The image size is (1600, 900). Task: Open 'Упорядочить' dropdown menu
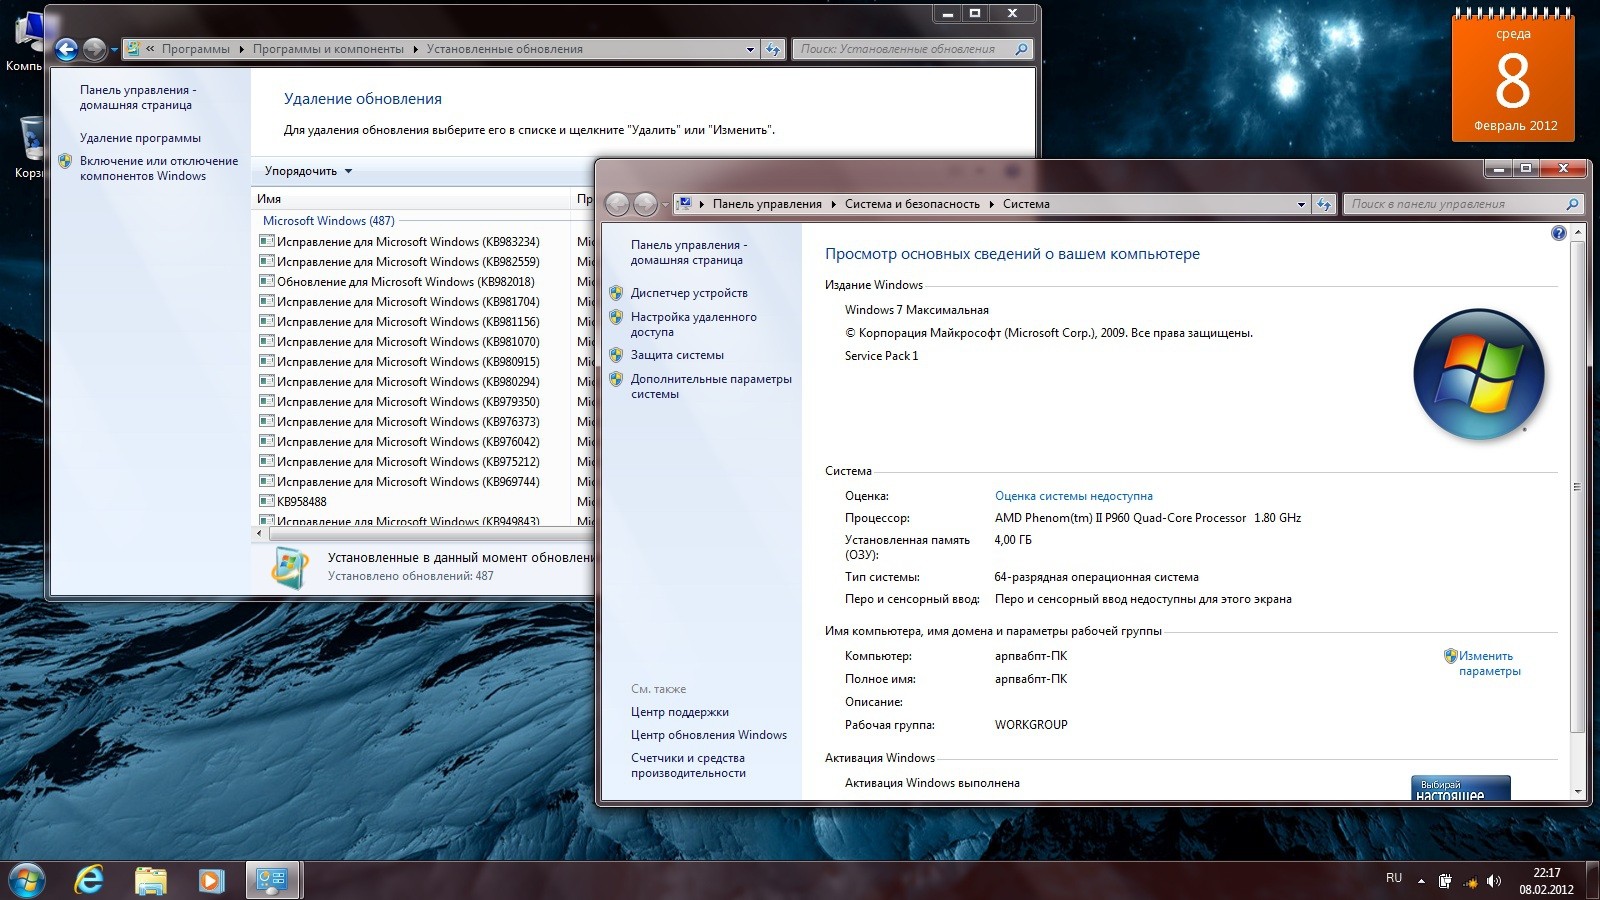308,171
